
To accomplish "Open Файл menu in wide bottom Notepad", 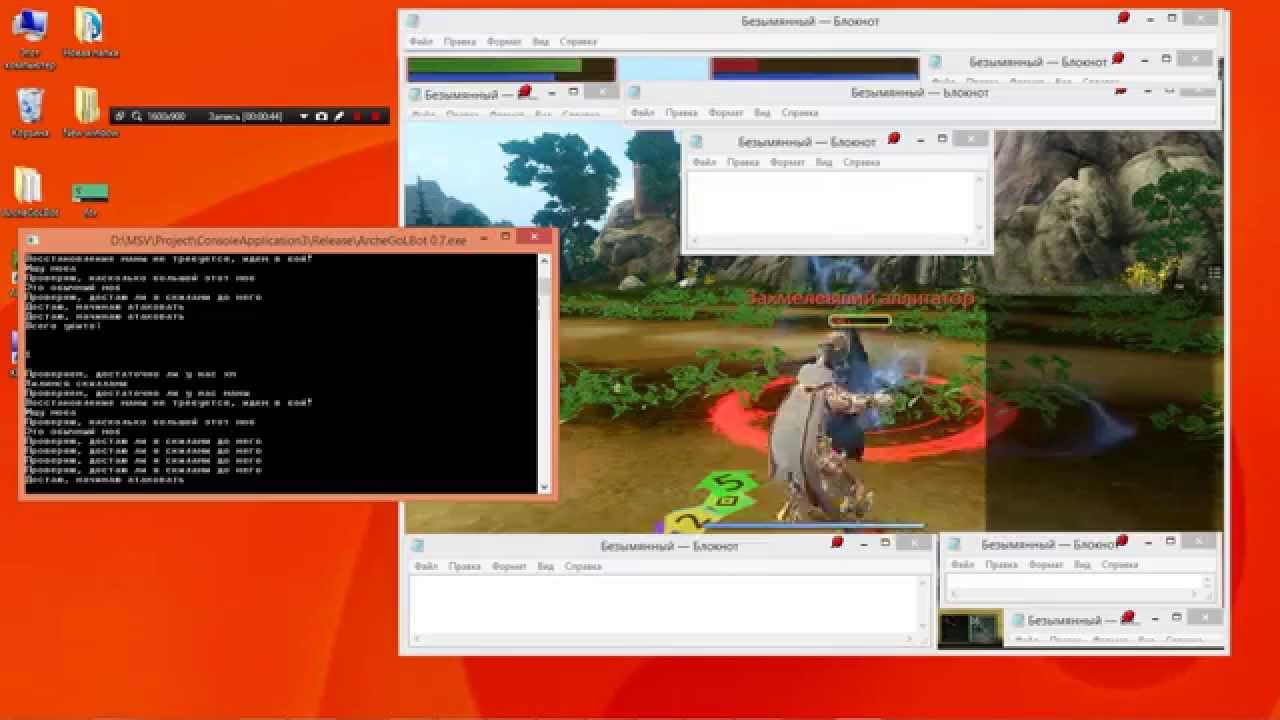I will 427,566.
